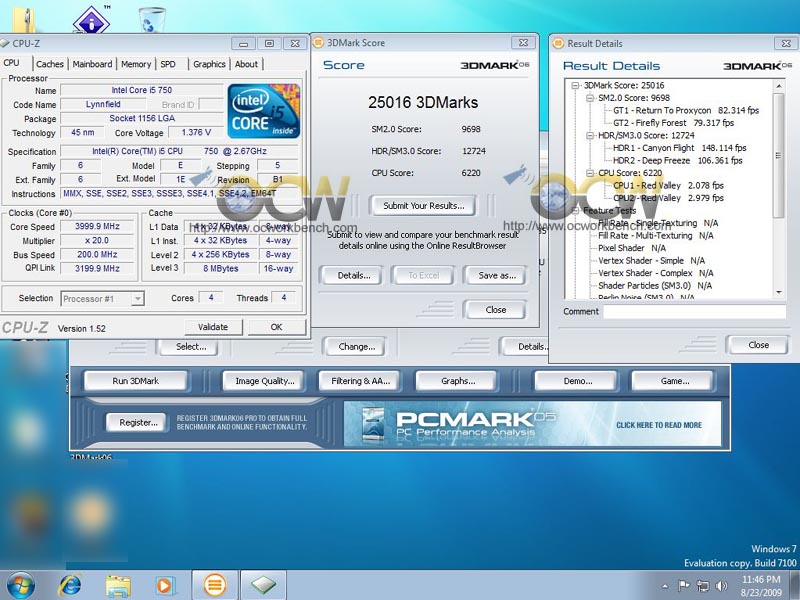Open the taskbar clock showing 11:46 PM
Image resolution: width=800 pixels, height=600 pixels.
point(761,586)
